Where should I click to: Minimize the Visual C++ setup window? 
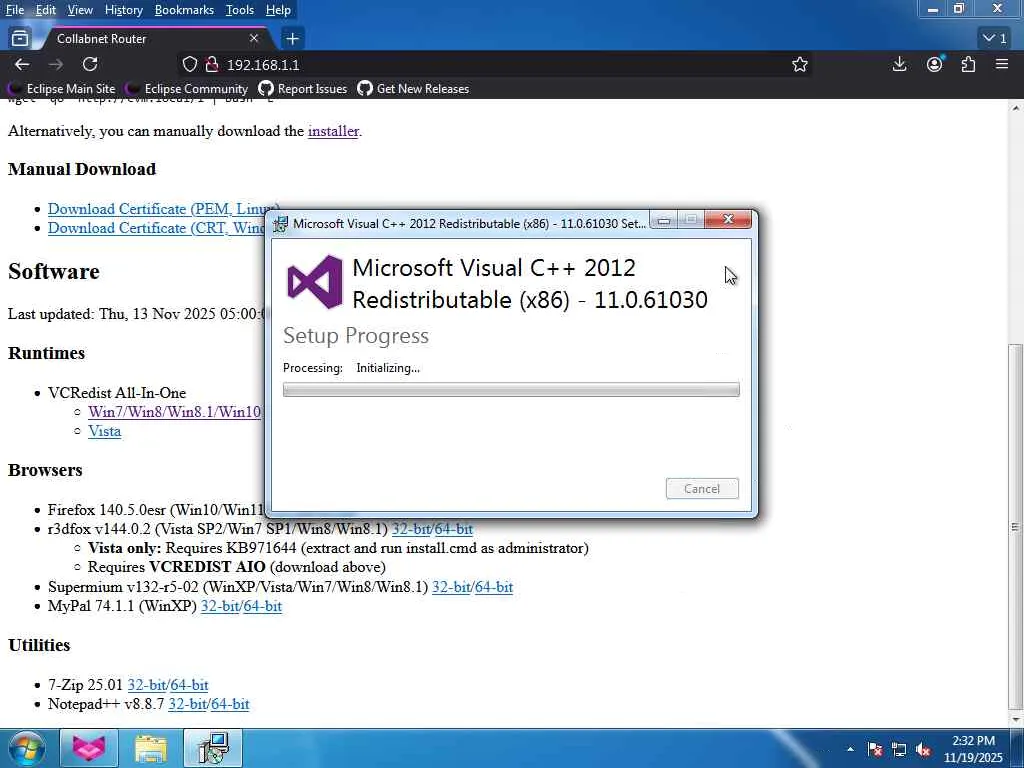tap(664, 220)
